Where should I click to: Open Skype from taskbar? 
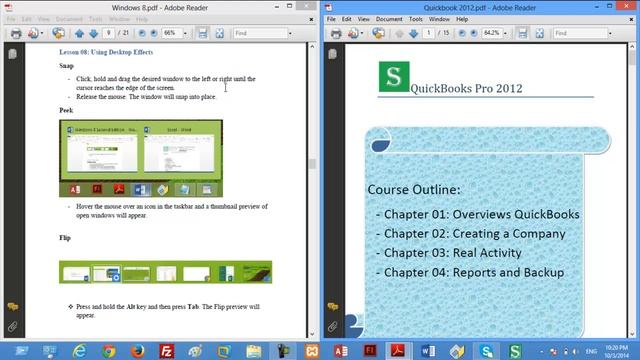click(x=486, y=351)
